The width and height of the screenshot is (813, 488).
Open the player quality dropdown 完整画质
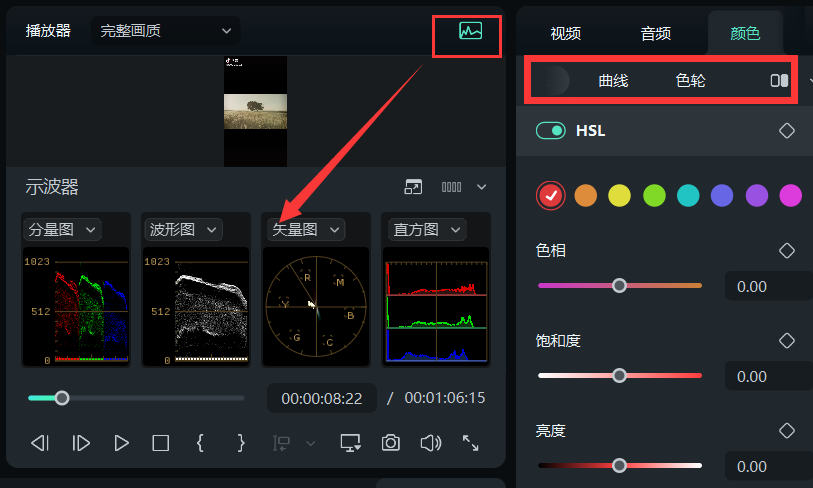point(165,31)
